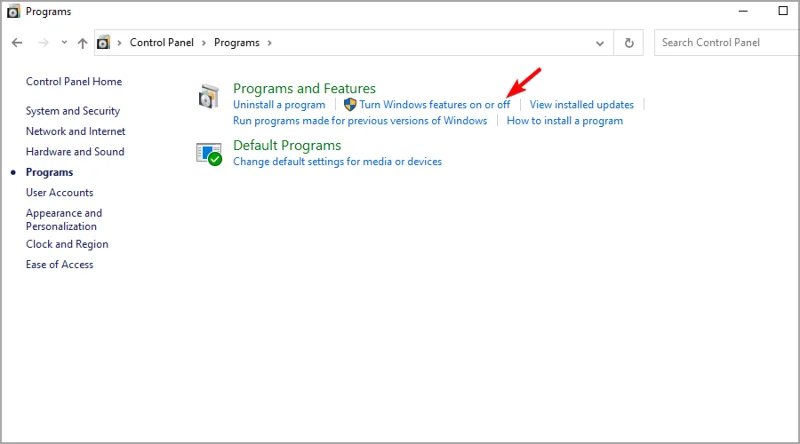Go back with the back arrow

(17, 43)
